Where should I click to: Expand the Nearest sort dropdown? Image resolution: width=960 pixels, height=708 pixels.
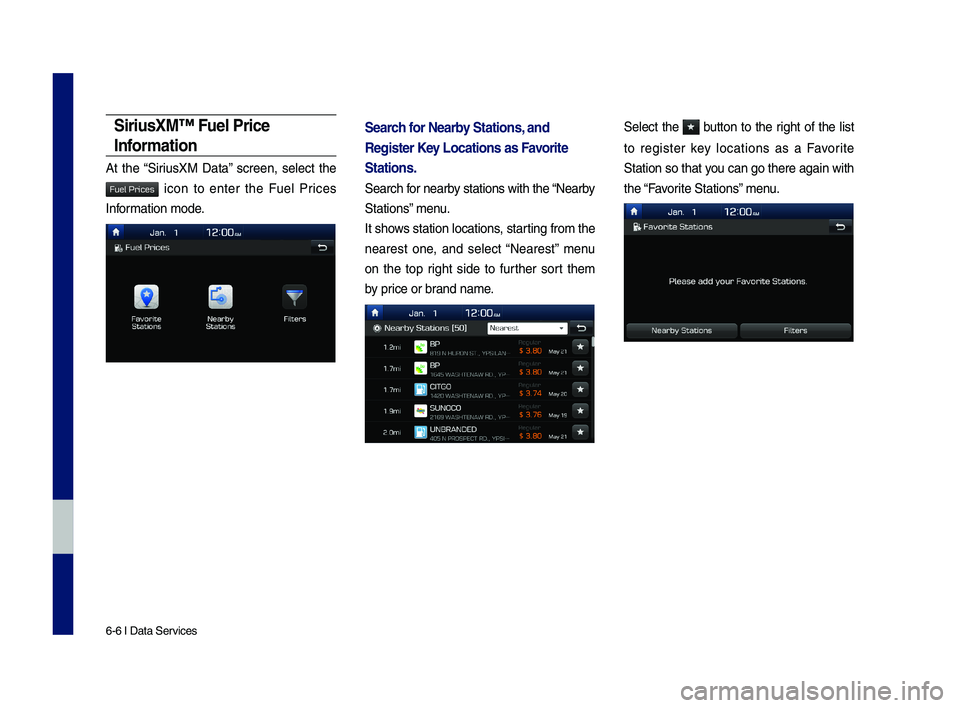[527, 327]
